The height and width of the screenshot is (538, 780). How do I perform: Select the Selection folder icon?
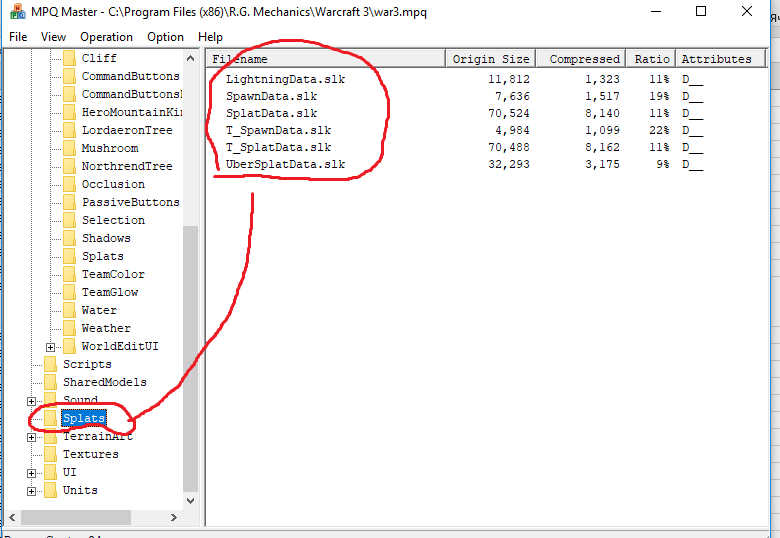70,220
